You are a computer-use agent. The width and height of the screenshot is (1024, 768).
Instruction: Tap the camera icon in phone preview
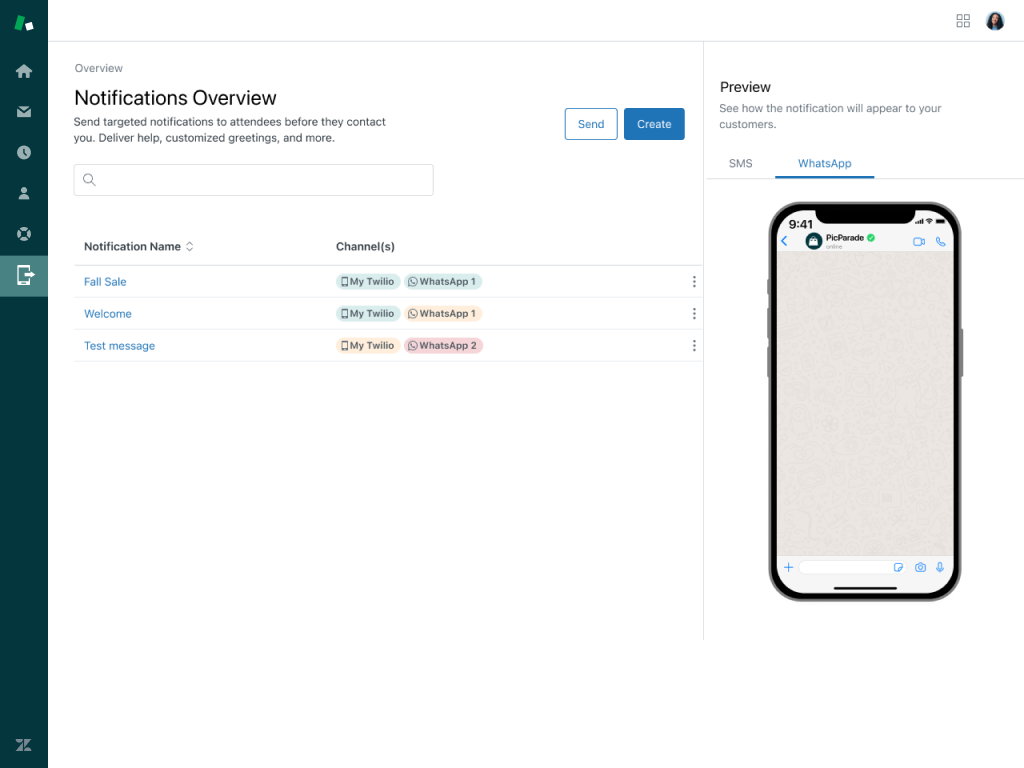921,567
